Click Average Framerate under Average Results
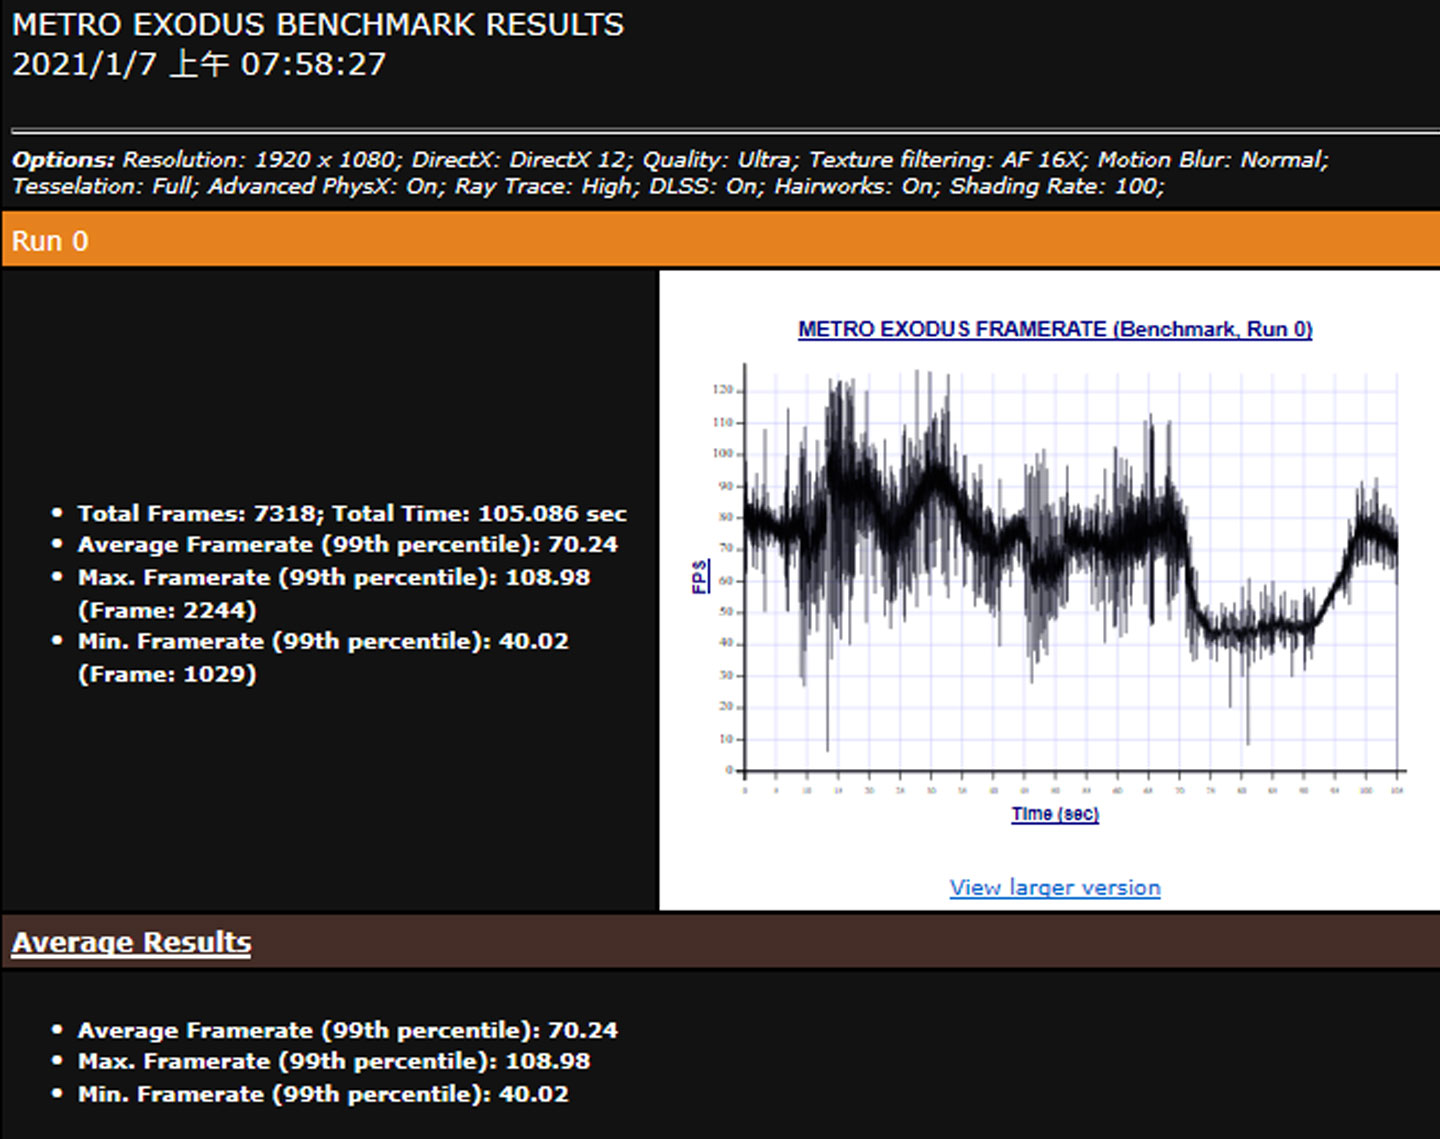This screenshot has width=1440, height=1139. (347, 1030)
